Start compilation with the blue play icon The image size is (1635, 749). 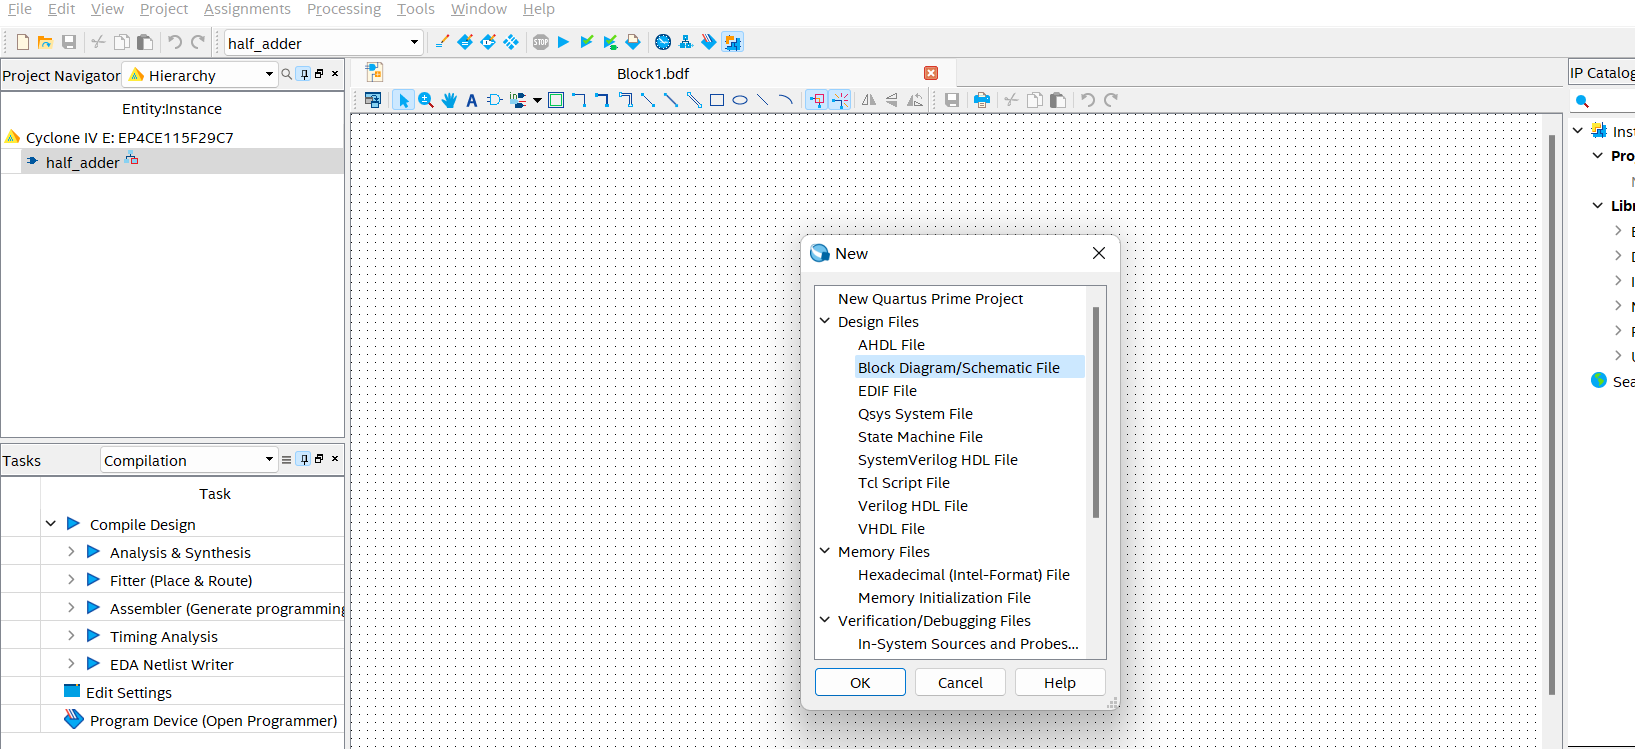pos(563,42)
